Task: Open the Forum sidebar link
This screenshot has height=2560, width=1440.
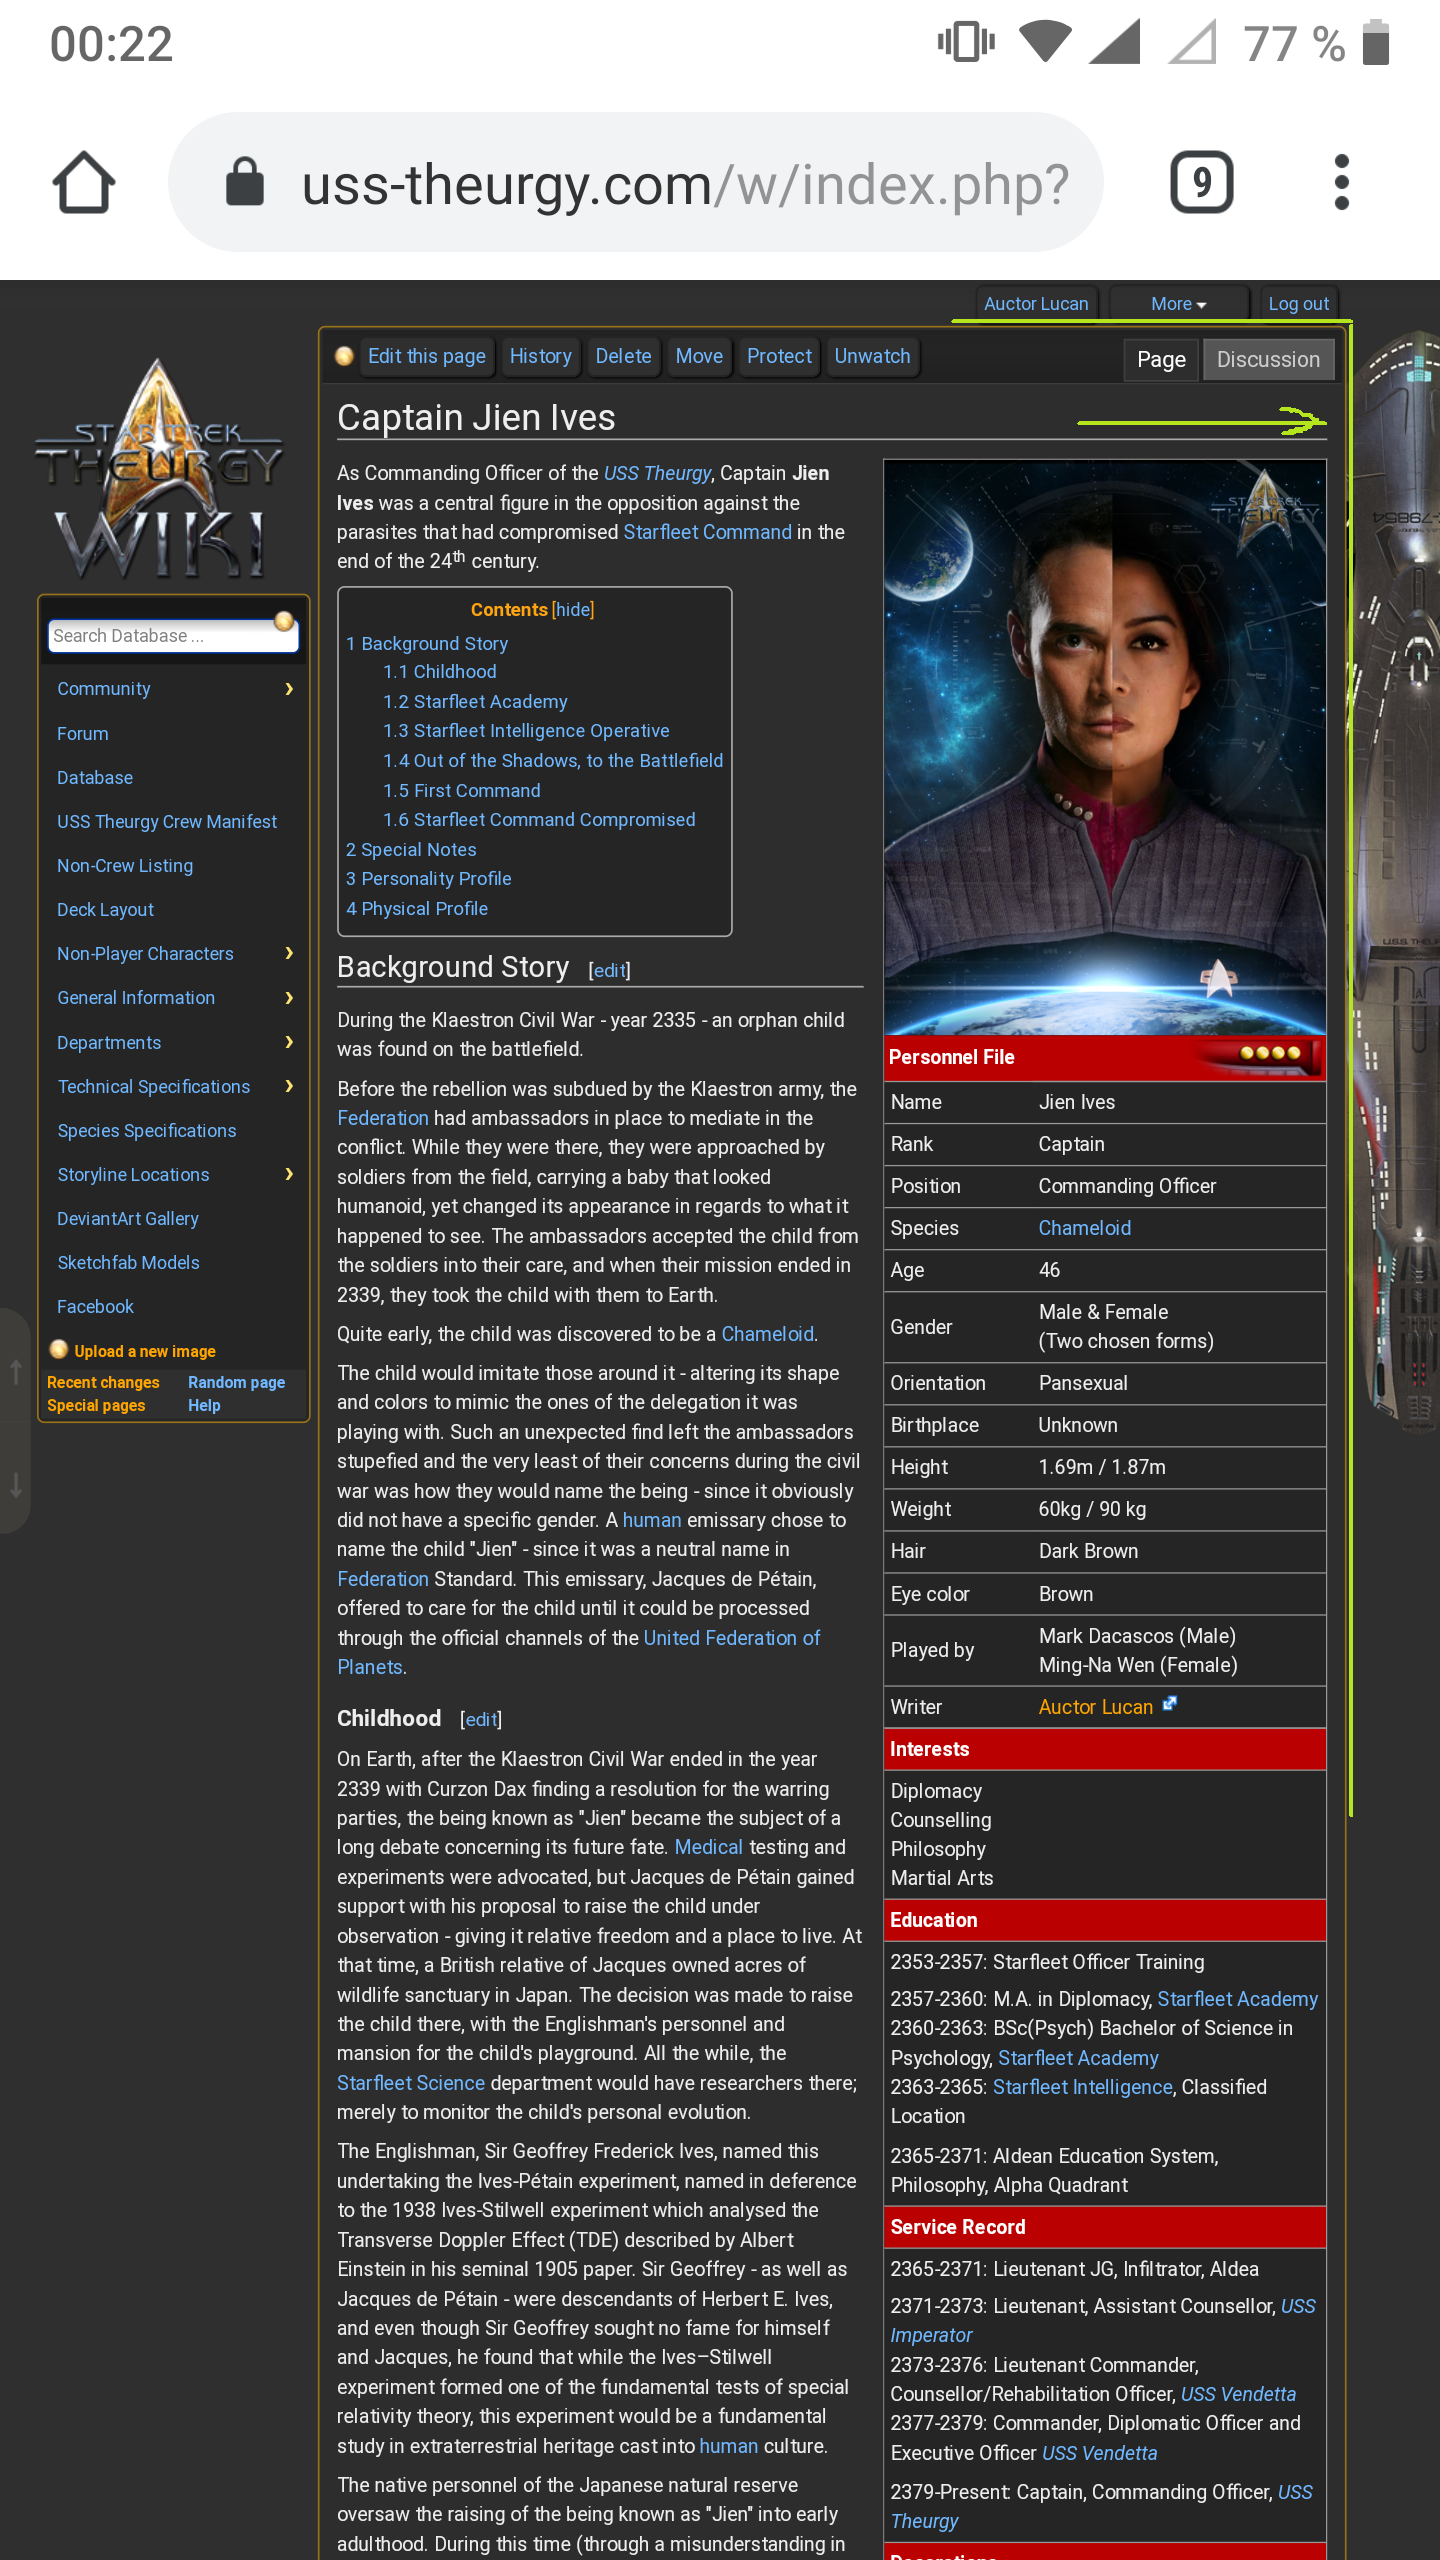Action: [83, 734]
